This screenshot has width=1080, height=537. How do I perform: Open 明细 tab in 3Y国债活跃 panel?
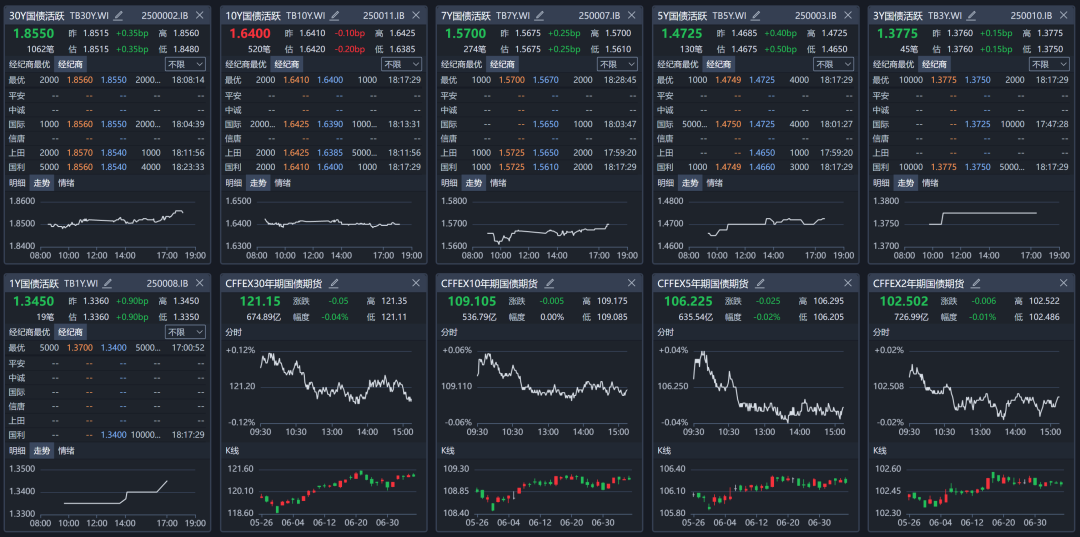point(882,183)
